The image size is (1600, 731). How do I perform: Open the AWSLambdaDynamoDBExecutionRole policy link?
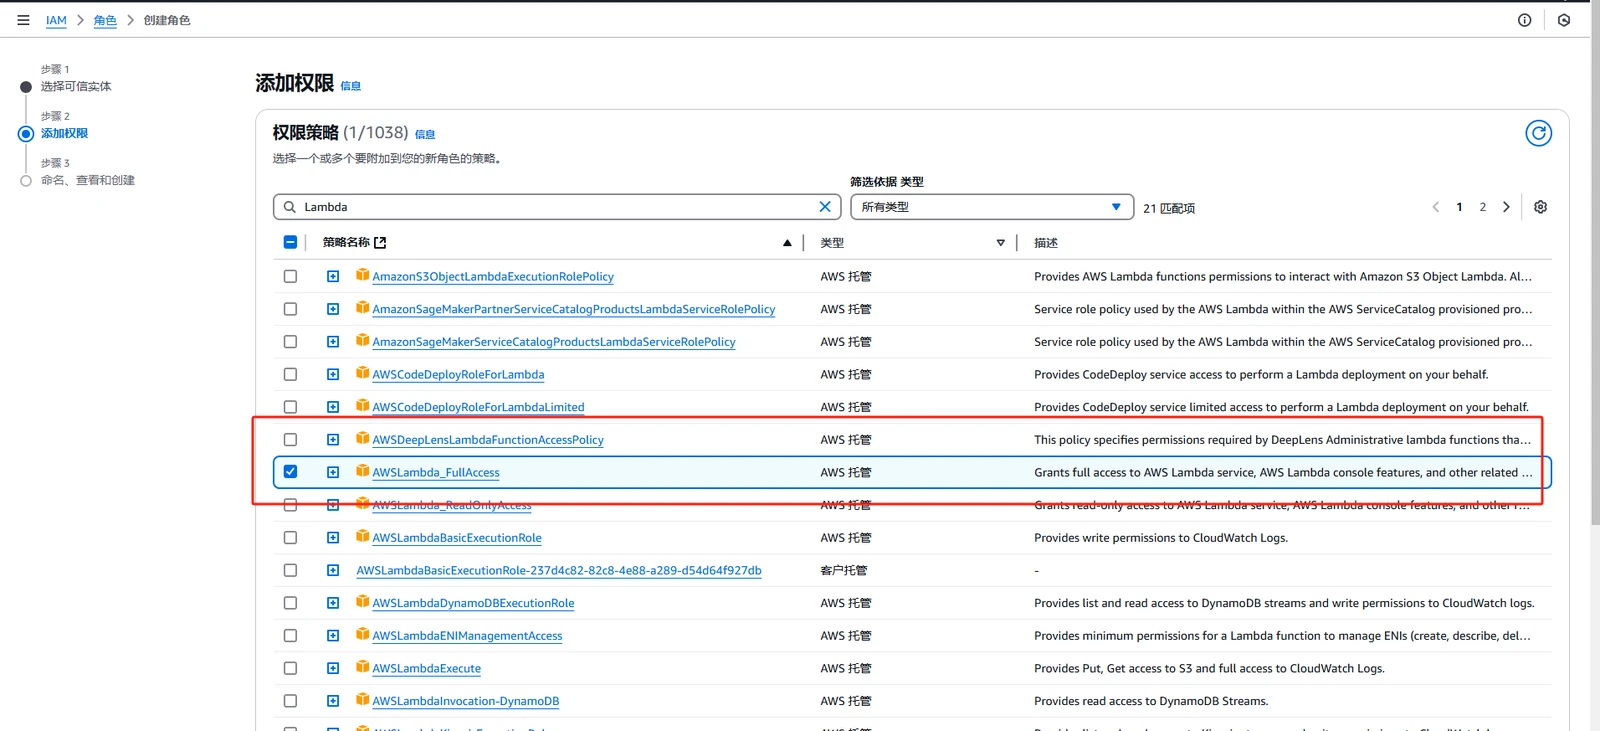click(473, 604)
